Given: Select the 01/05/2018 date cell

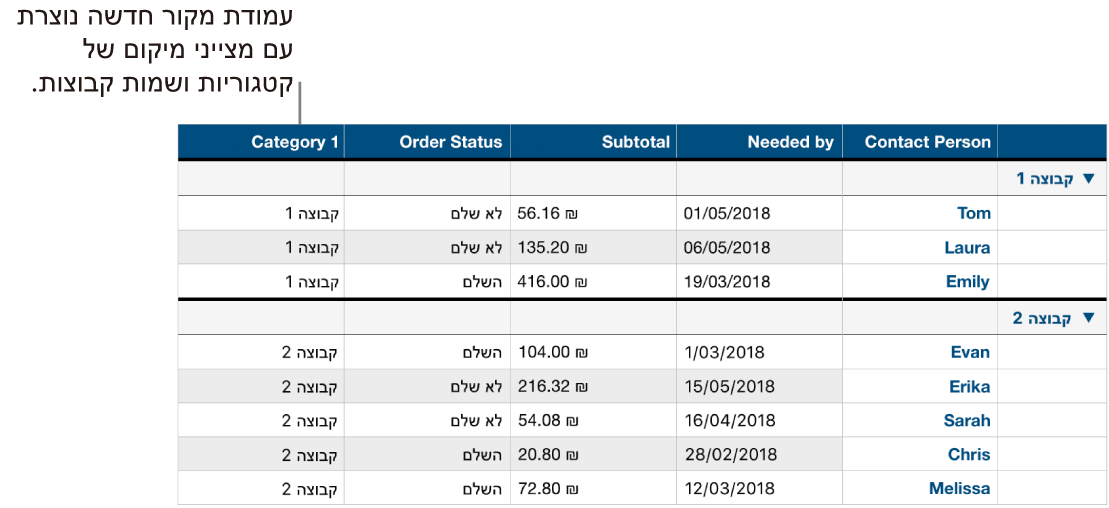Looking at the screenshot, I should coord(727,213).
